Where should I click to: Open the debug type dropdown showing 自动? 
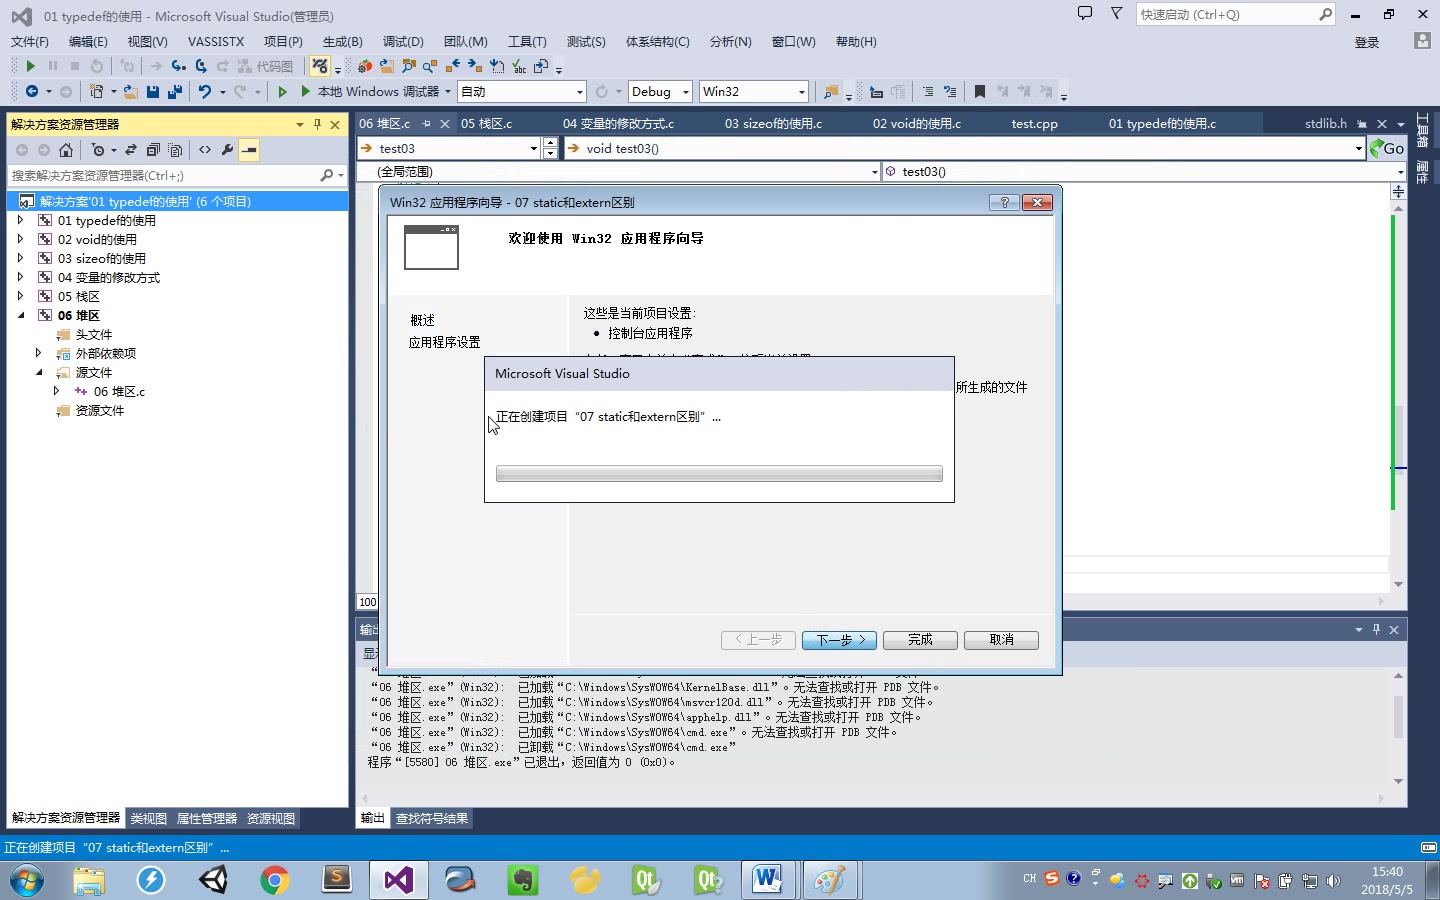521,91
